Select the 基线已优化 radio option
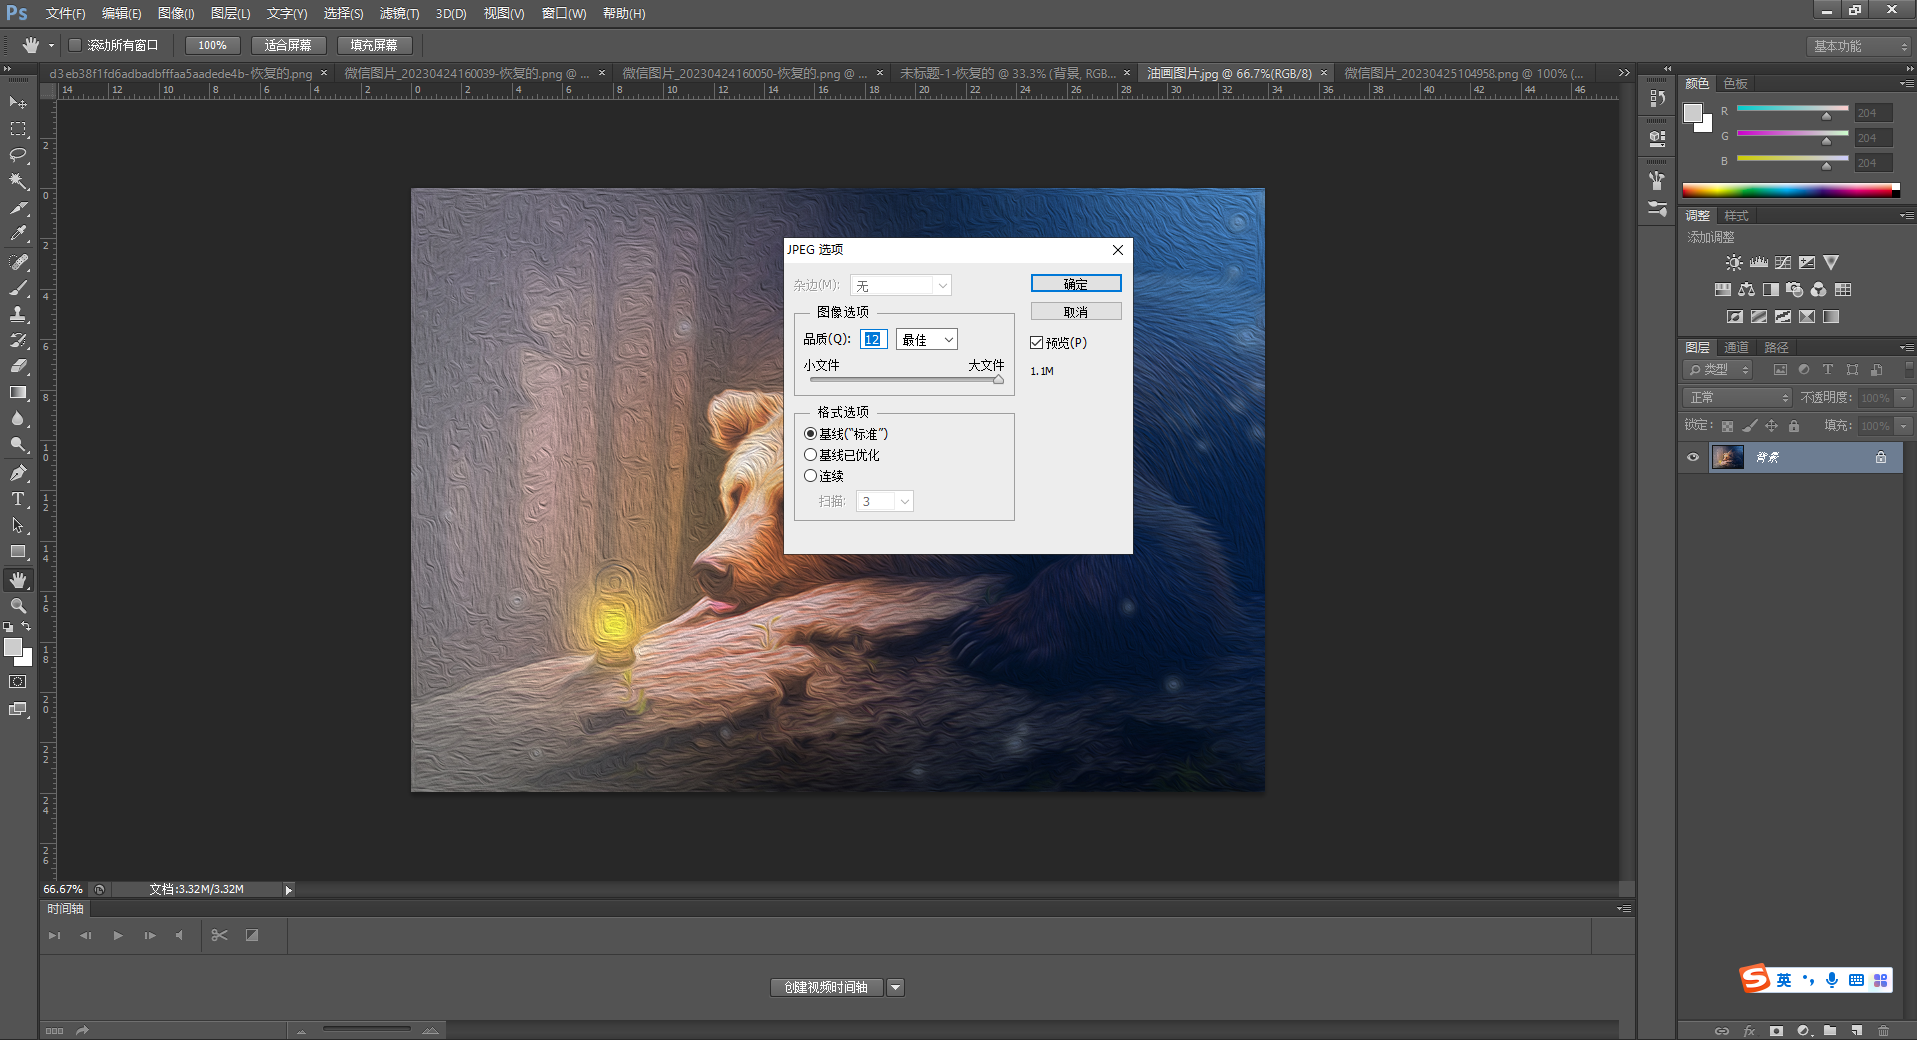The image size is (1917, 1040). 811,455
